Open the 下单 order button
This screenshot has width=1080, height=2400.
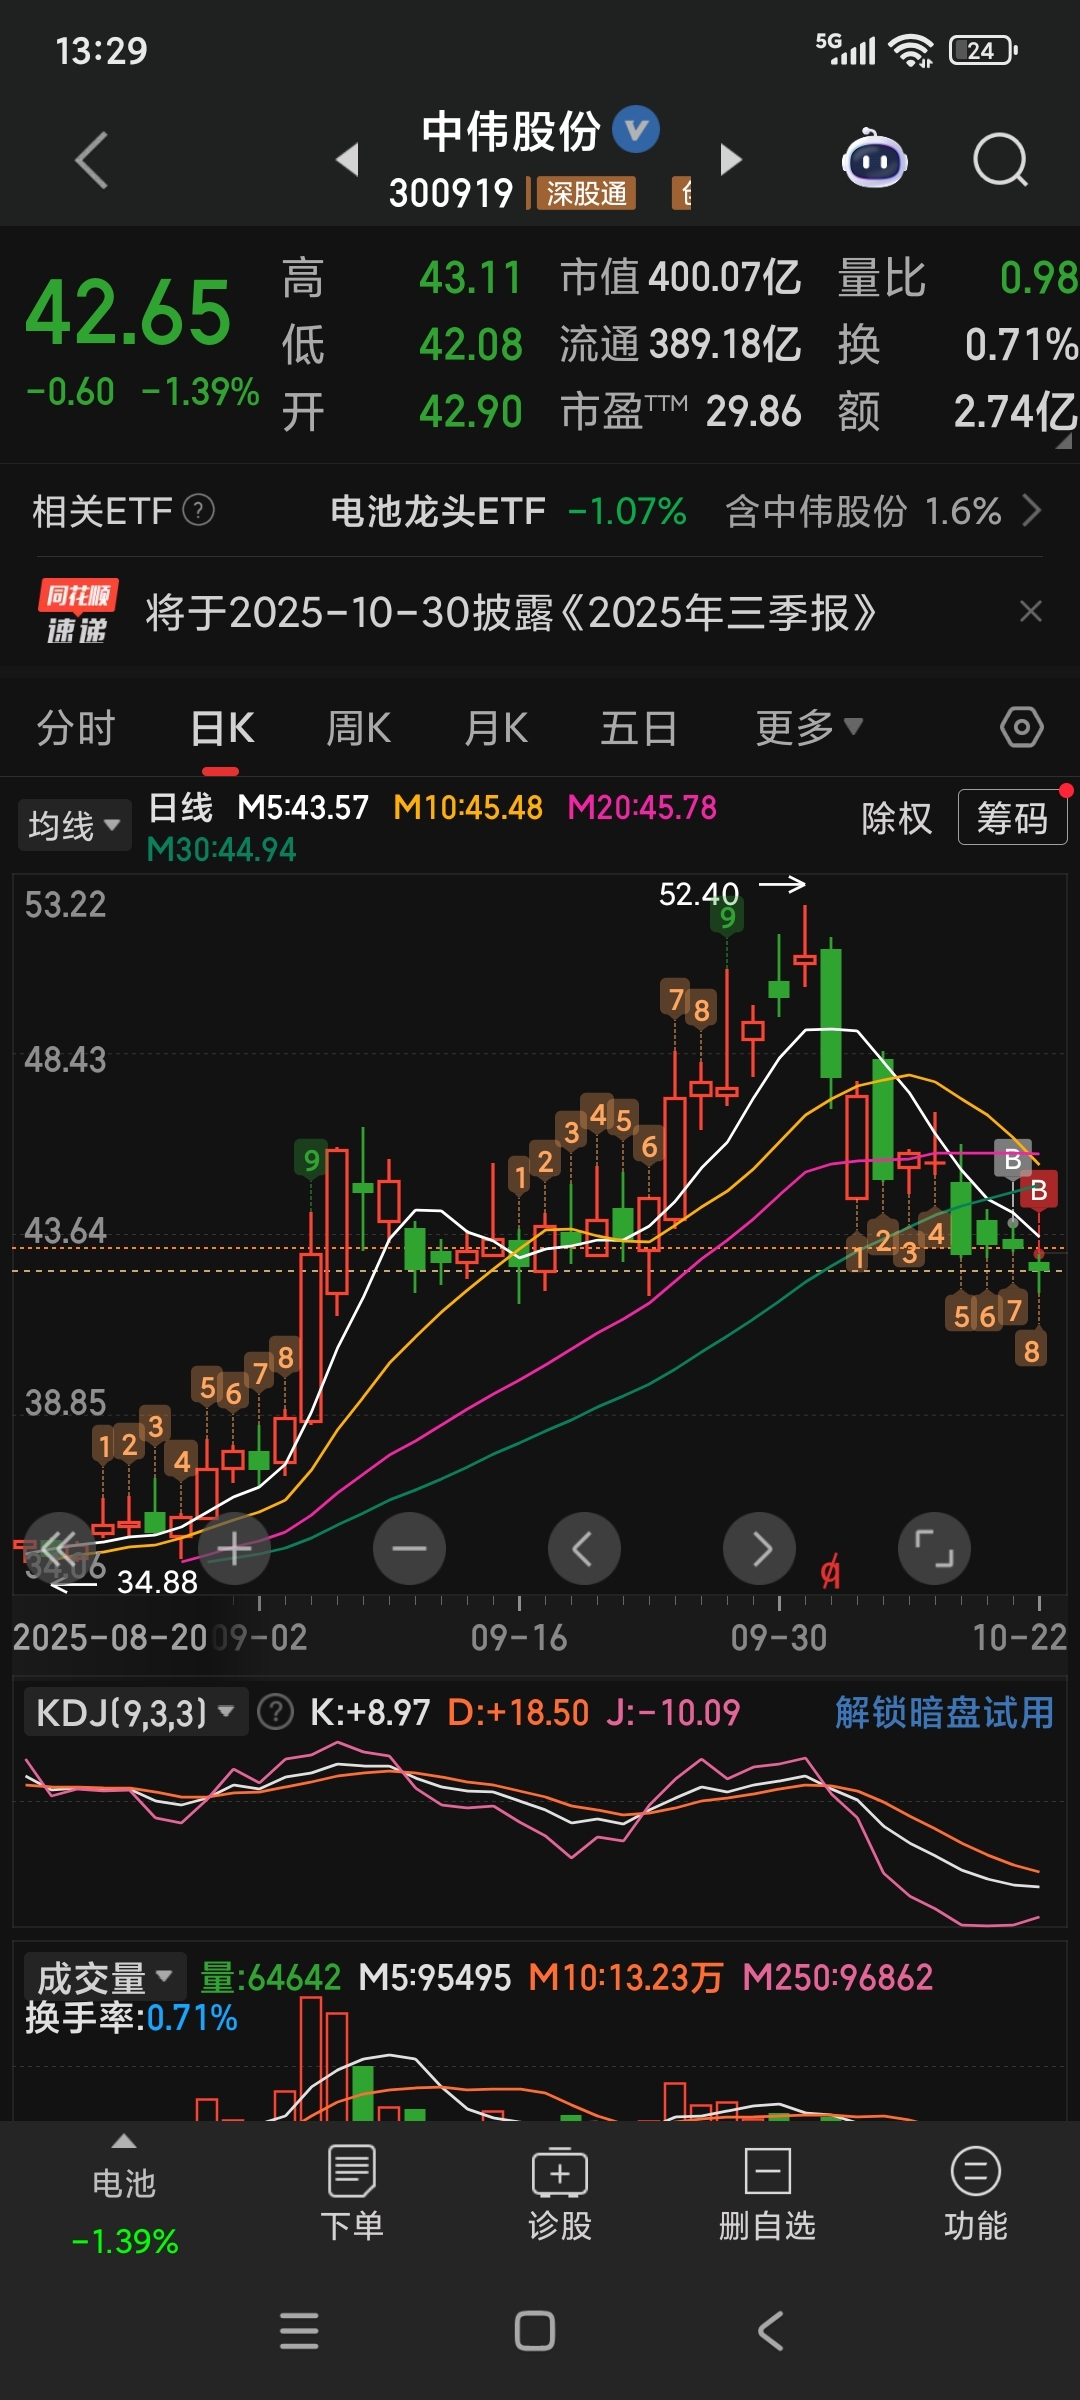tap(351, 2196)
